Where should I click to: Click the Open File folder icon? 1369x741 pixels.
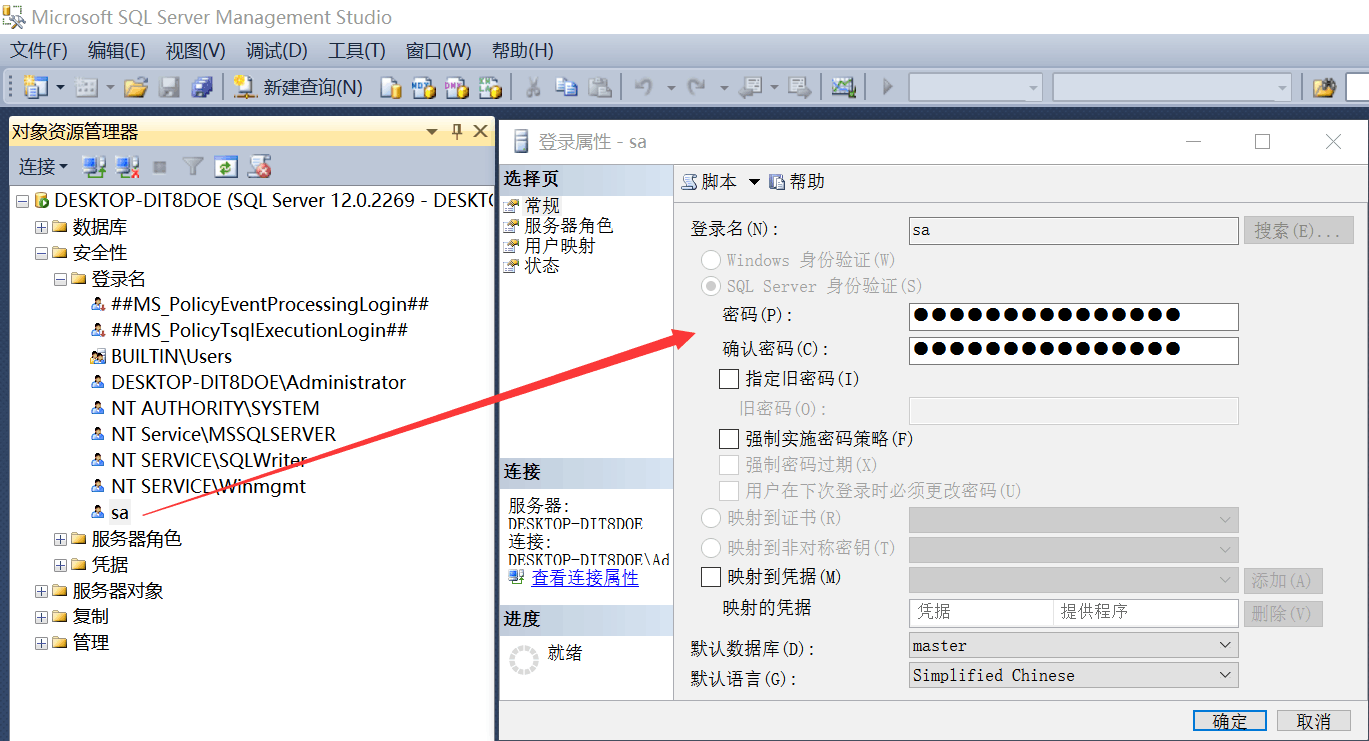coord(136,87)
